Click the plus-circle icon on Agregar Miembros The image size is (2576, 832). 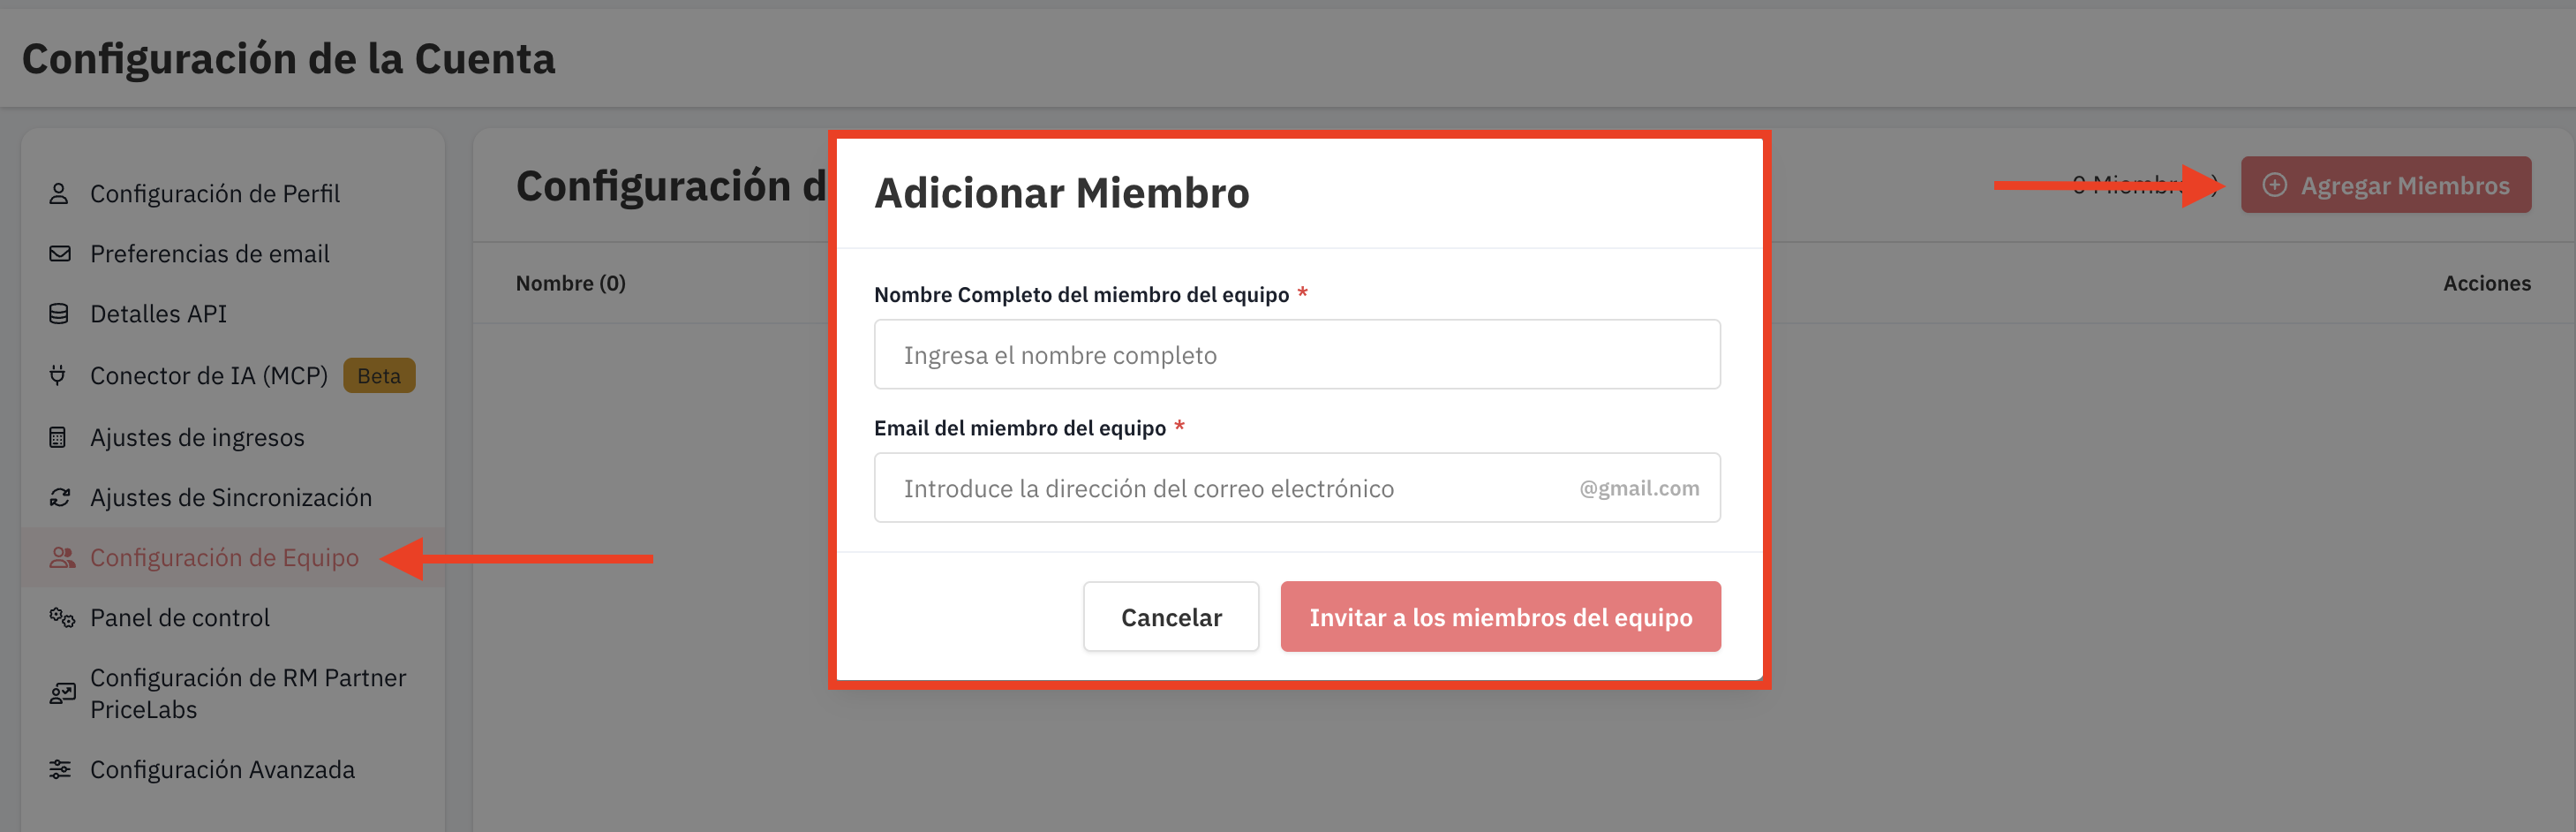pyautogui.click(x=2274, y=185)
